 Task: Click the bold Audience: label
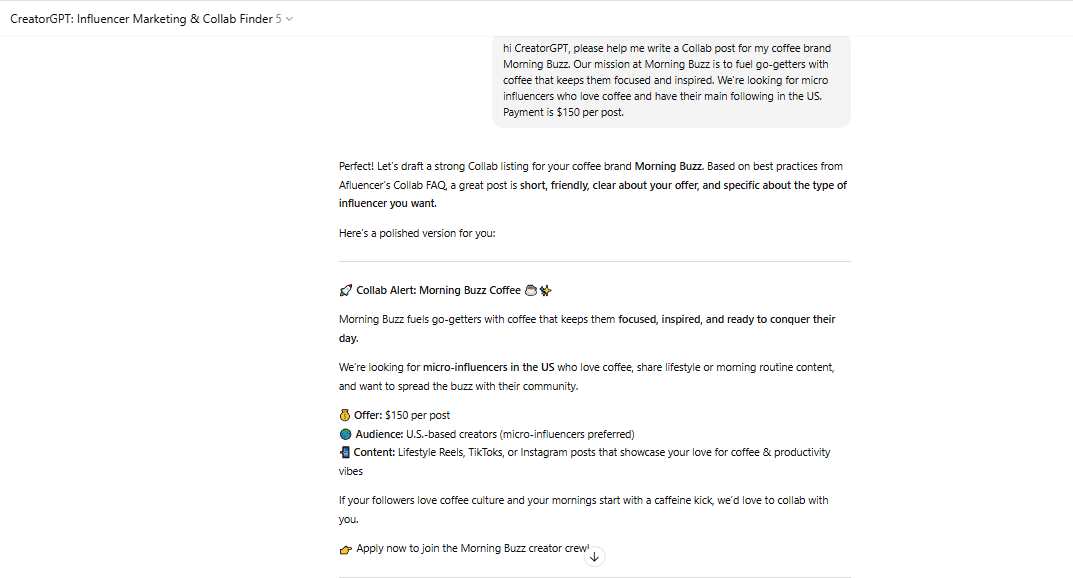379,434
